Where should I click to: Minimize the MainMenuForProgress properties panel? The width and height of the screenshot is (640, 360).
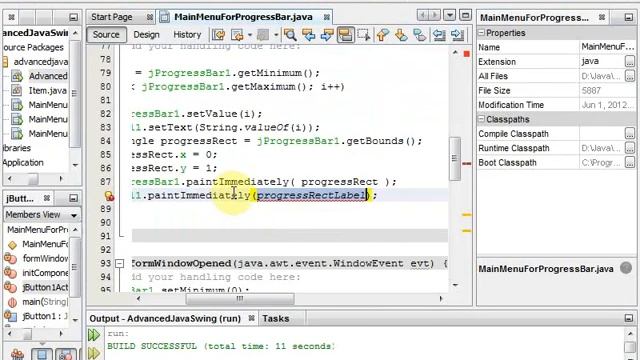(x=629, y=18)
